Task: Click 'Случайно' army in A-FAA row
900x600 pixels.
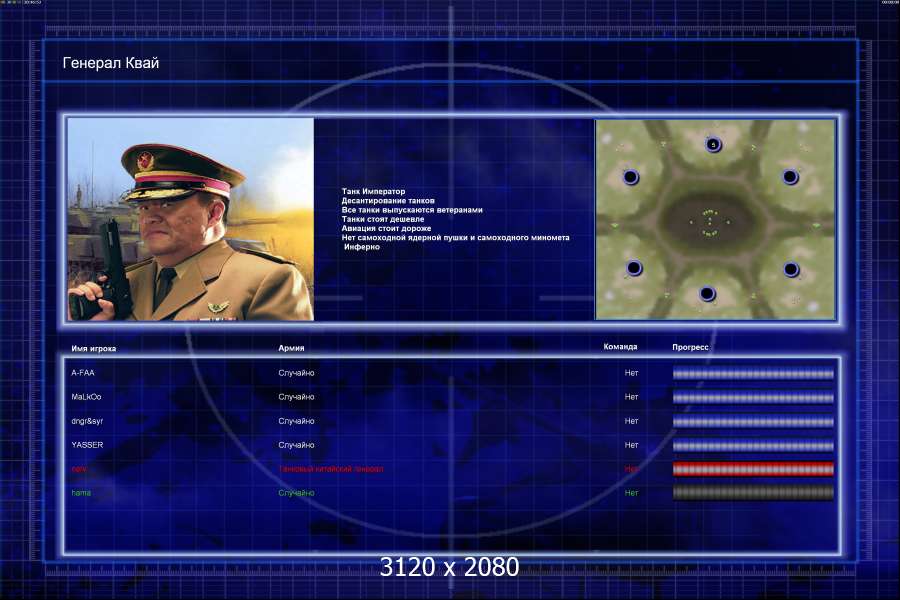Action: click(x=296, y=373)
